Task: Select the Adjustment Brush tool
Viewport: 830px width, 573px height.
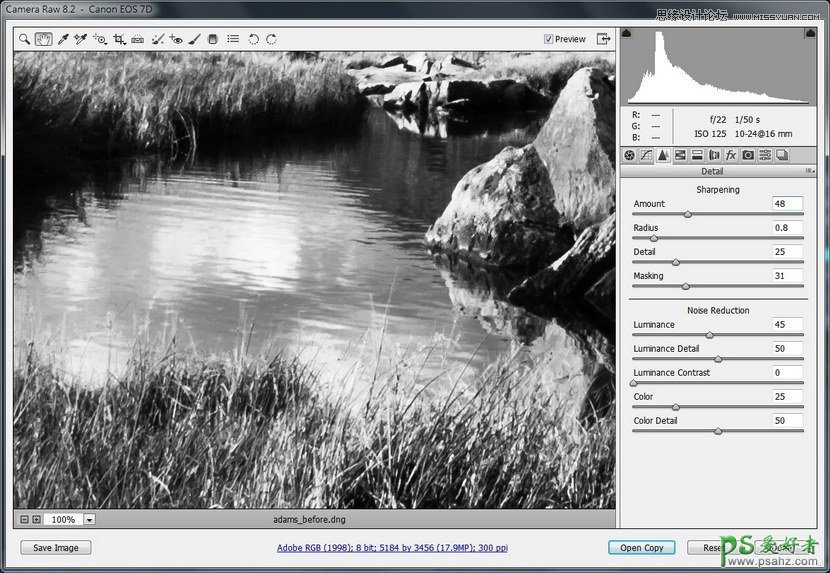Action: pos(194,40)
